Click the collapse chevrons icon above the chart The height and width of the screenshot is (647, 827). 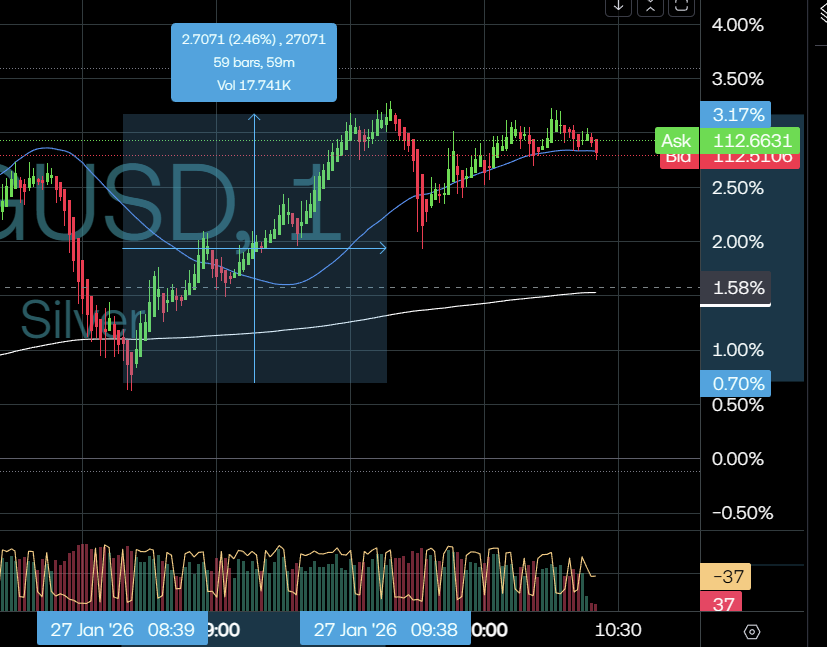coord(650,6)
